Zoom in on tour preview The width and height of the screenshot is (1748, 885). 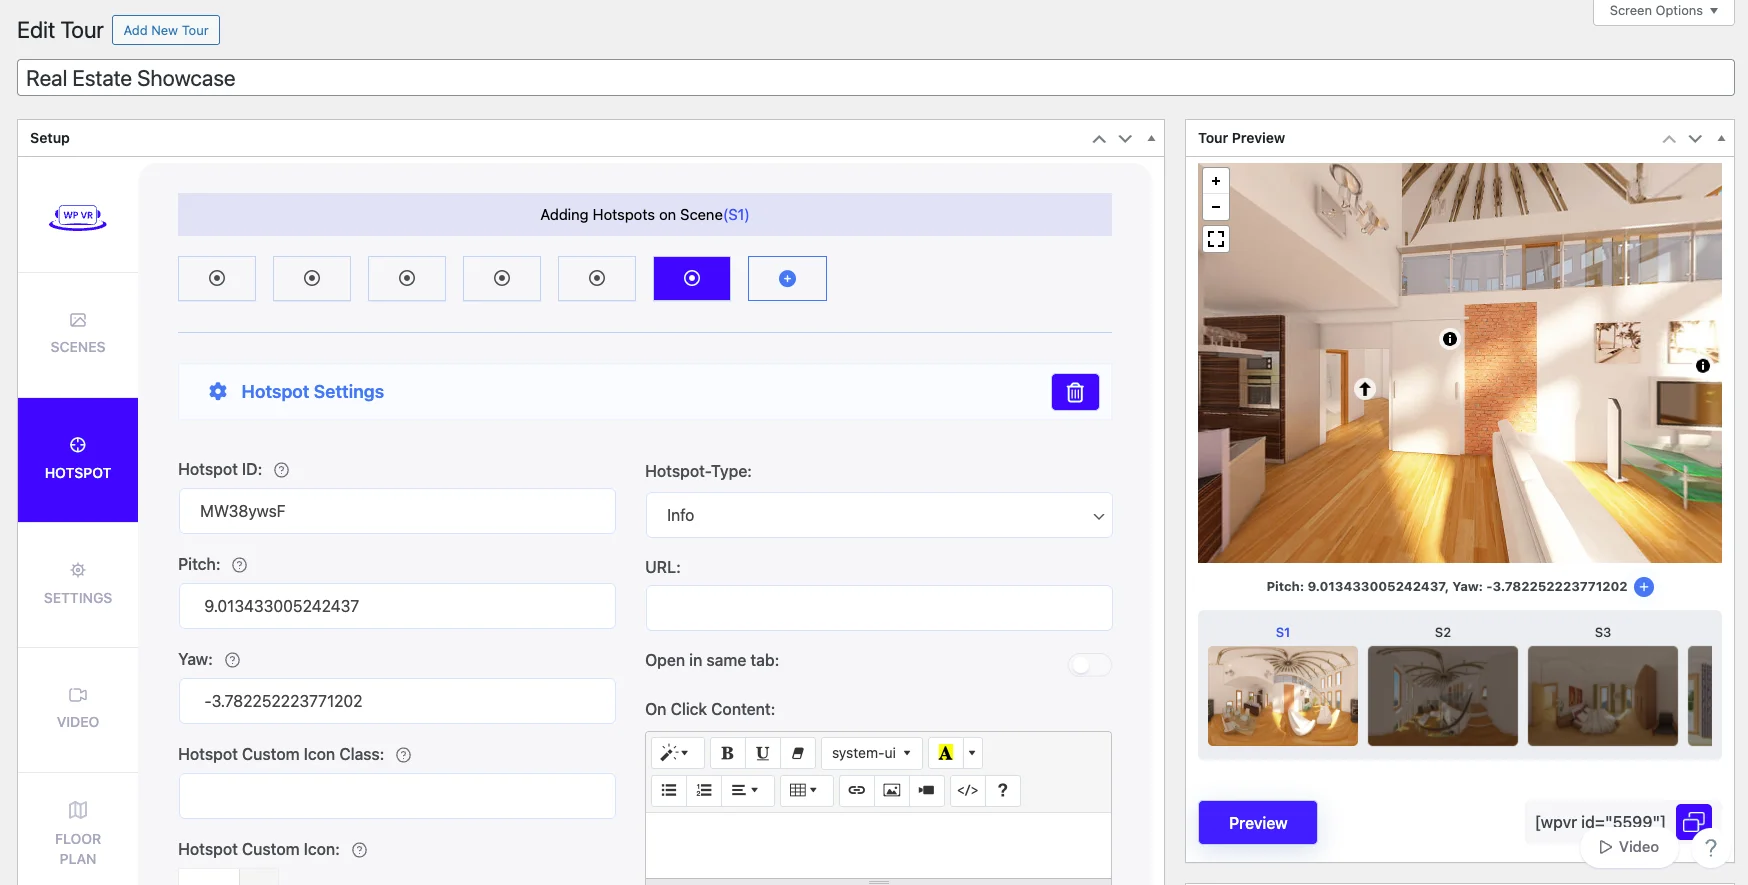[x=1216, y=181]
